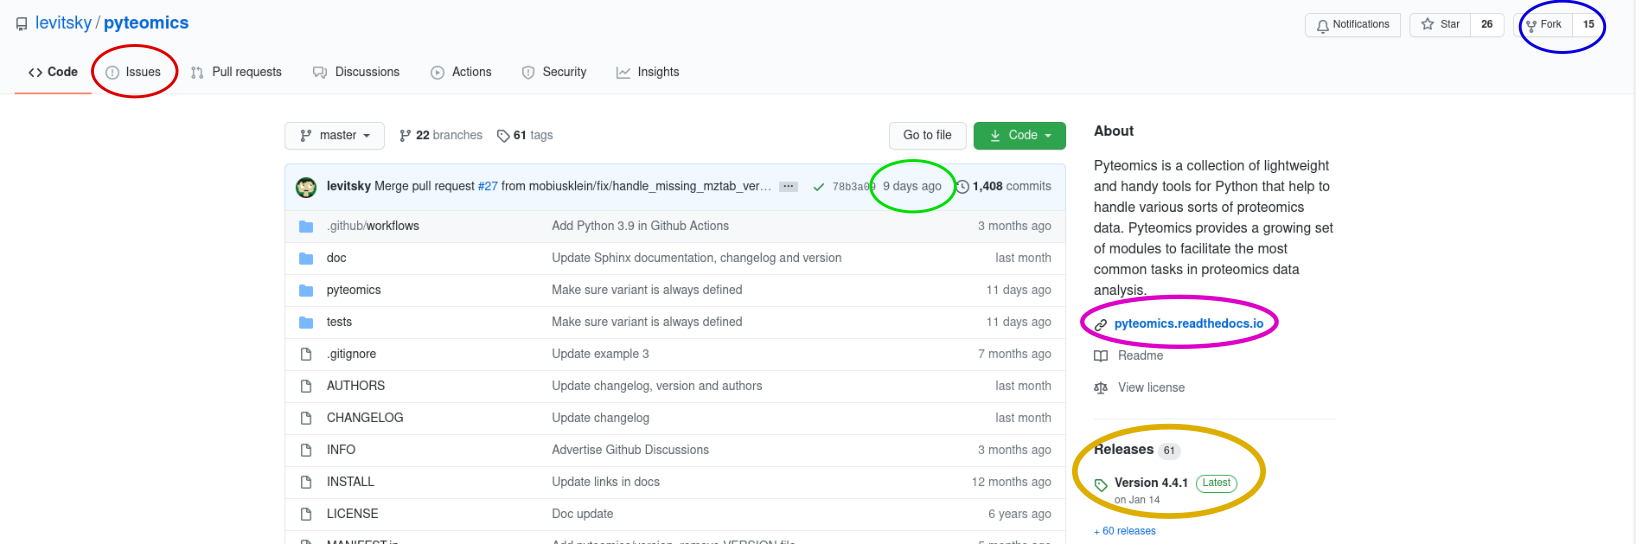Image resolution: width=1636 pixels, height=544 pixels.
Task: Open commit 'Advertise Github Discussions'
Action: tap(630, 450)
